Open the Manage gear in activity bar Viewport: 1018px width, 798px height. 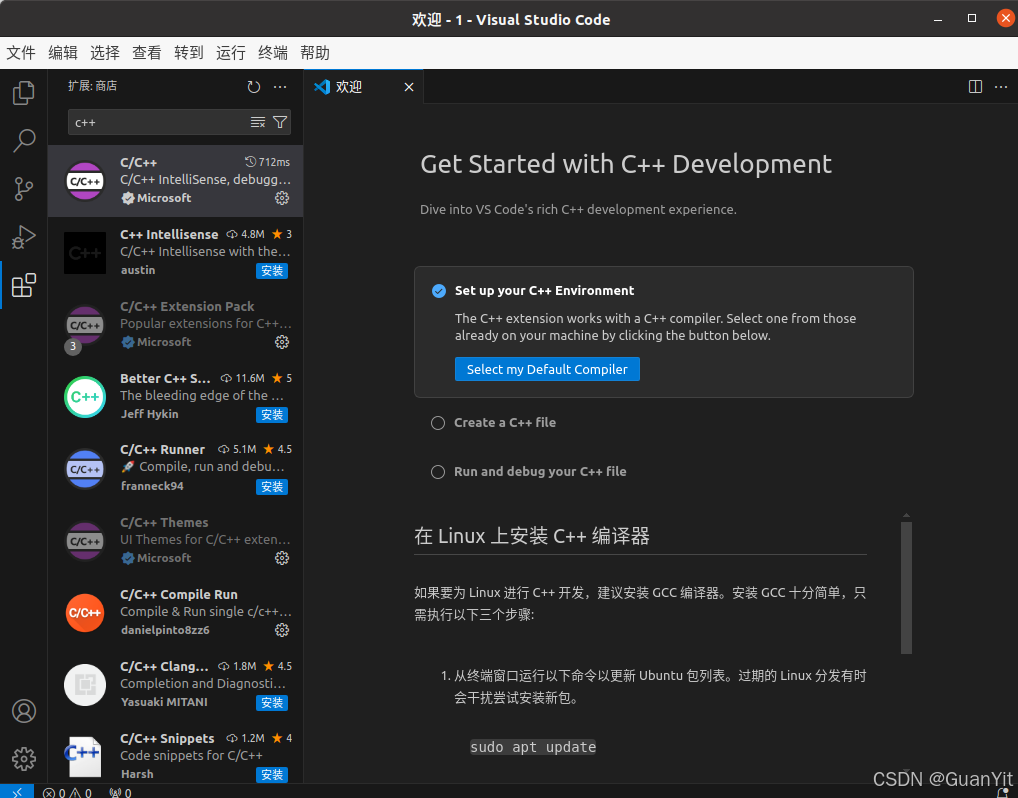[x=23, y=758]
